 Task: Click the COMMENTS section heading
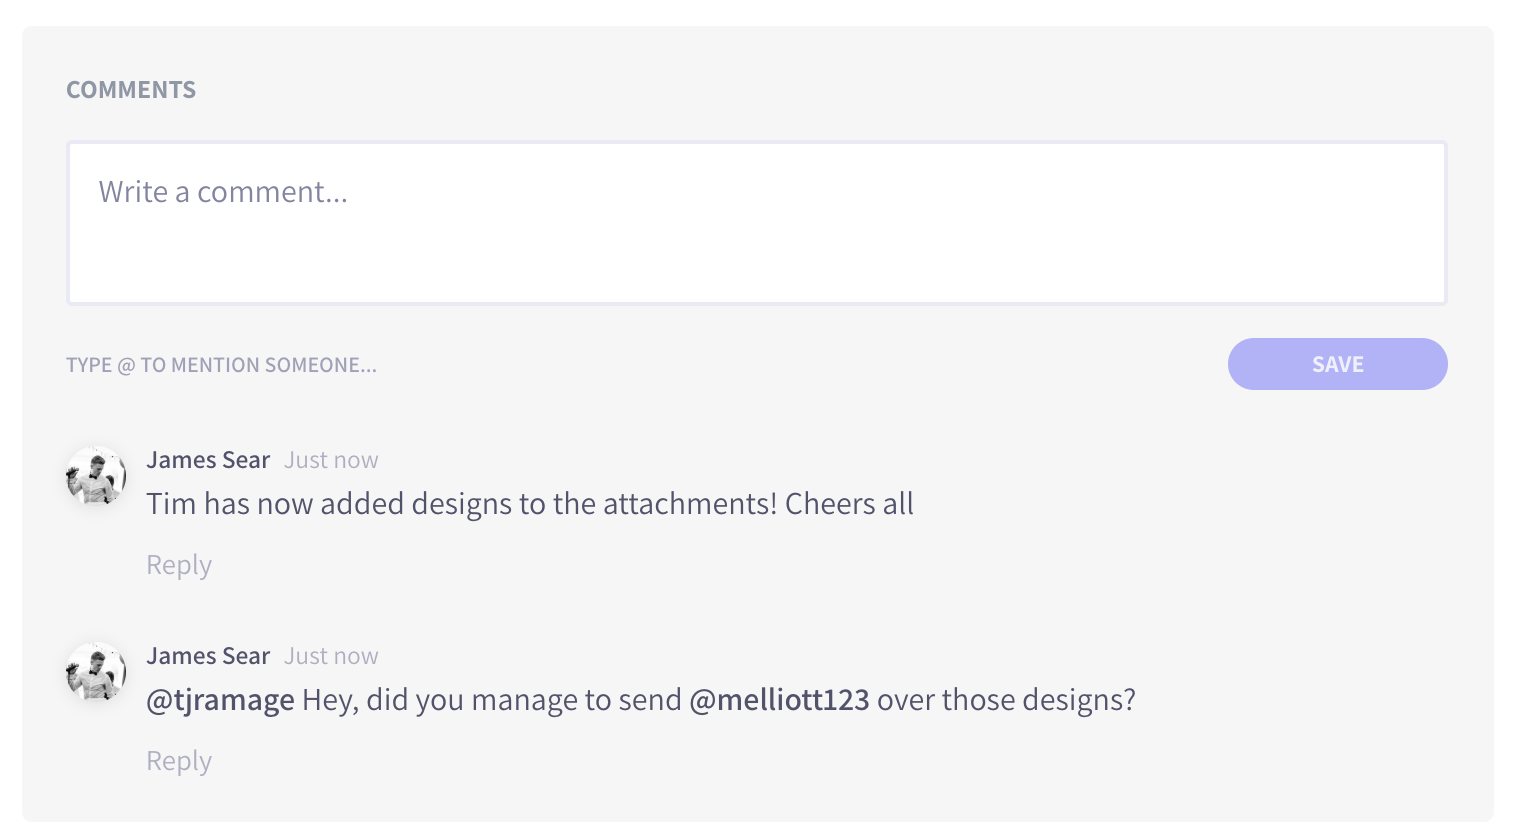(131, 90)
